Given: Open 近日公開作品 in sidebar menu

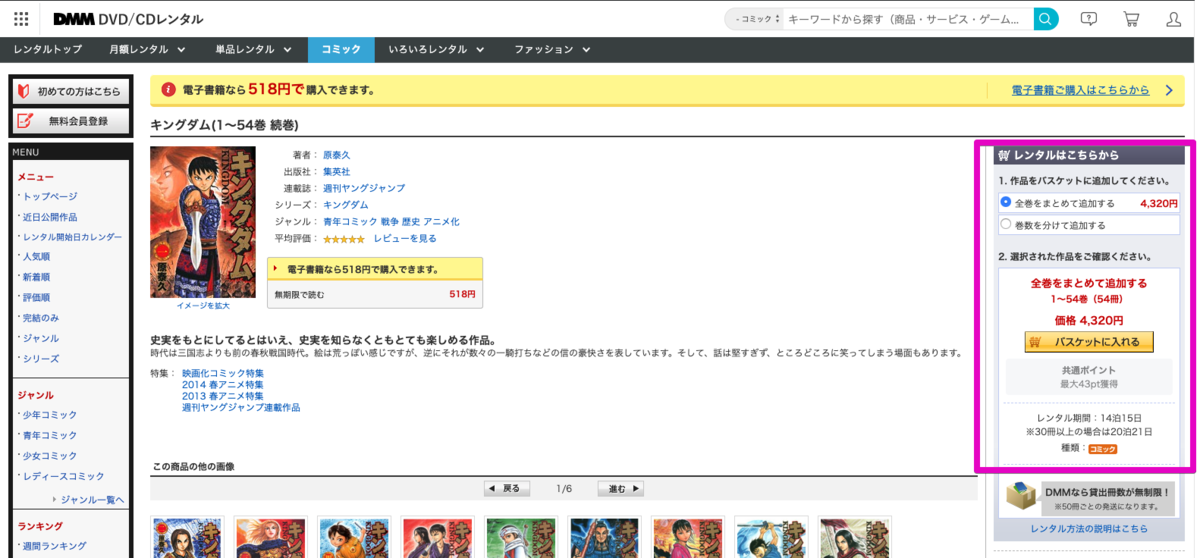Looking at the screenshot, I should (x=50, y=217).
